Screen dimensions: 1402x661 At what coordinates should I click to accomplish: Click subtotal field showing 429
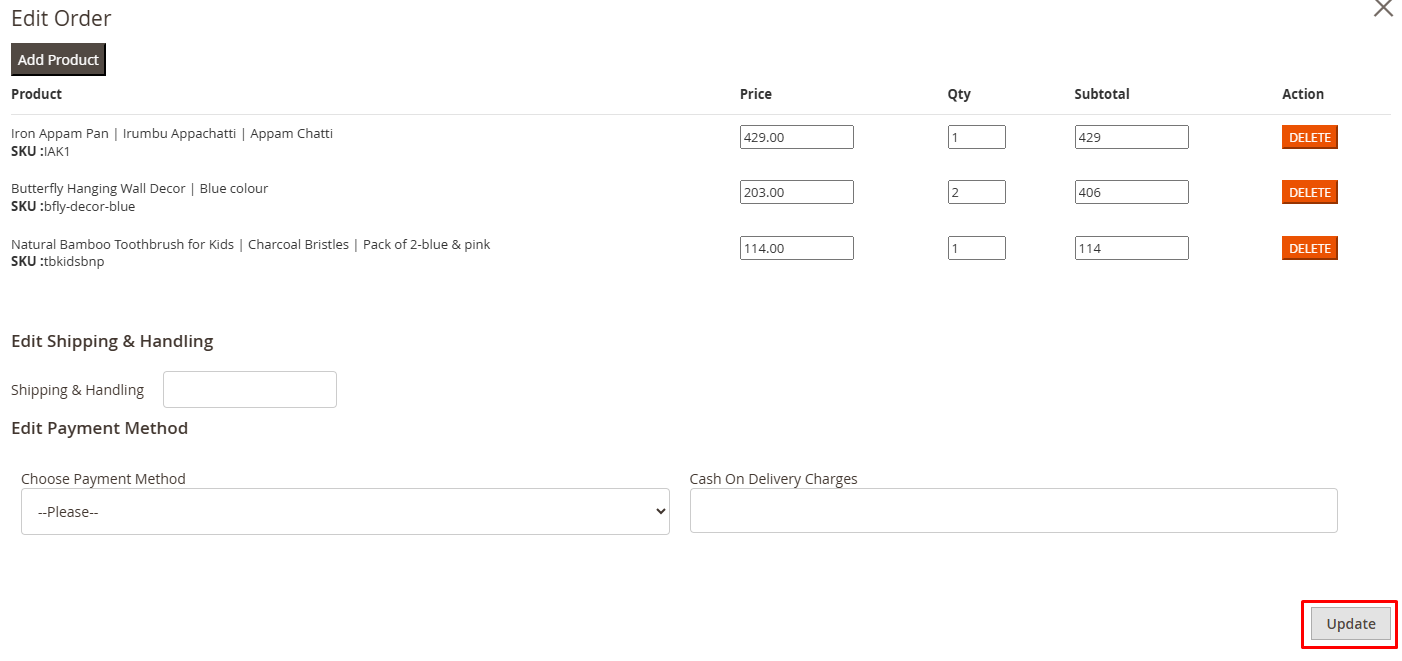pyautogui.click(x=1132, y=137)
